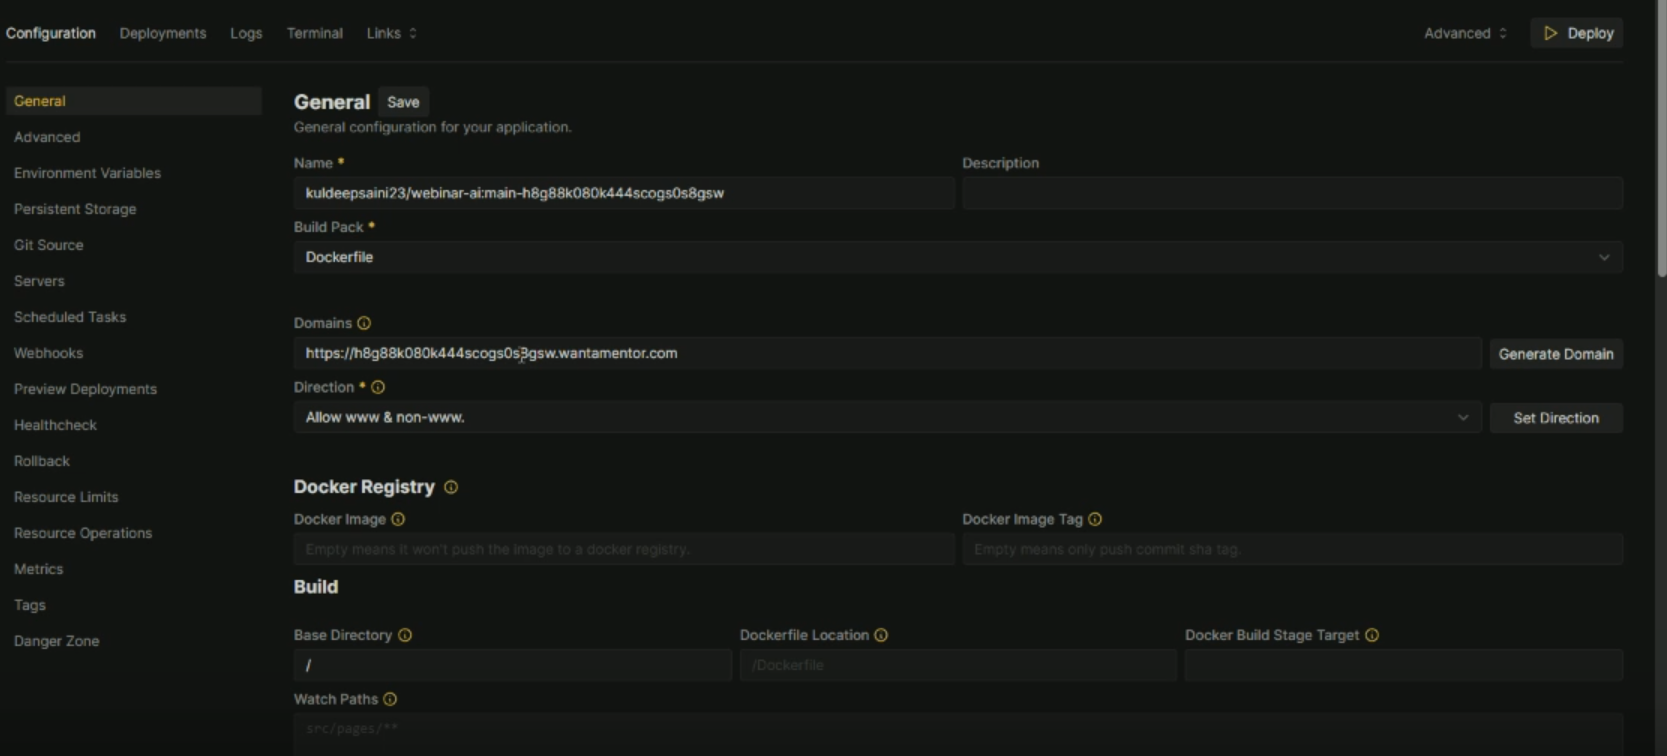The width and height of the screenshot is (1667, 756).
Task: Click the Docker Build Stage Target info icon
Action: [x=1372, y=635]
